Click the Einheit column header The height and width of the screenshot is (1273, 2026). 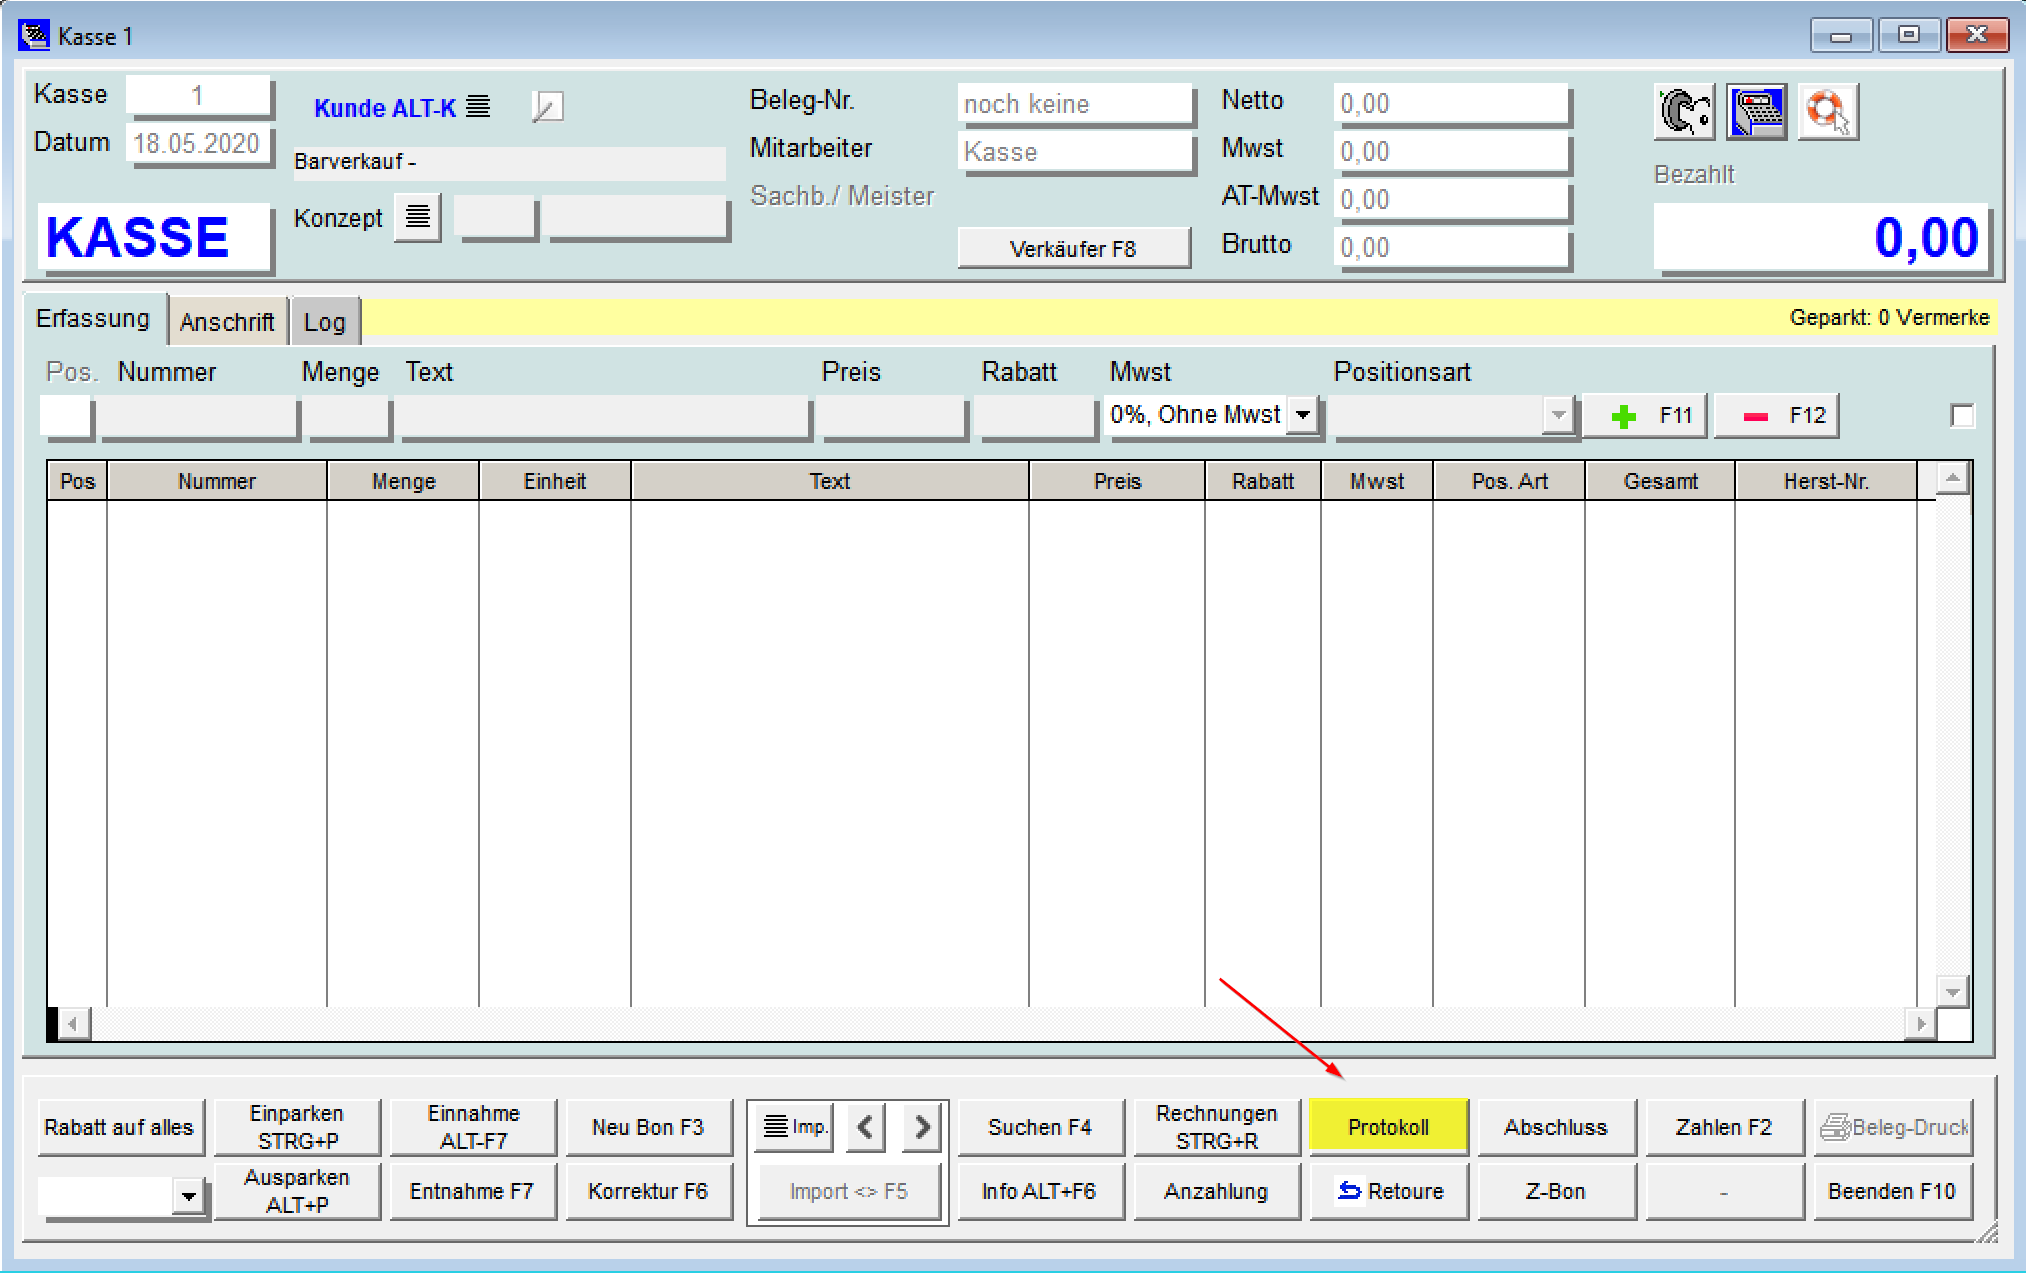tap(555, 481)
